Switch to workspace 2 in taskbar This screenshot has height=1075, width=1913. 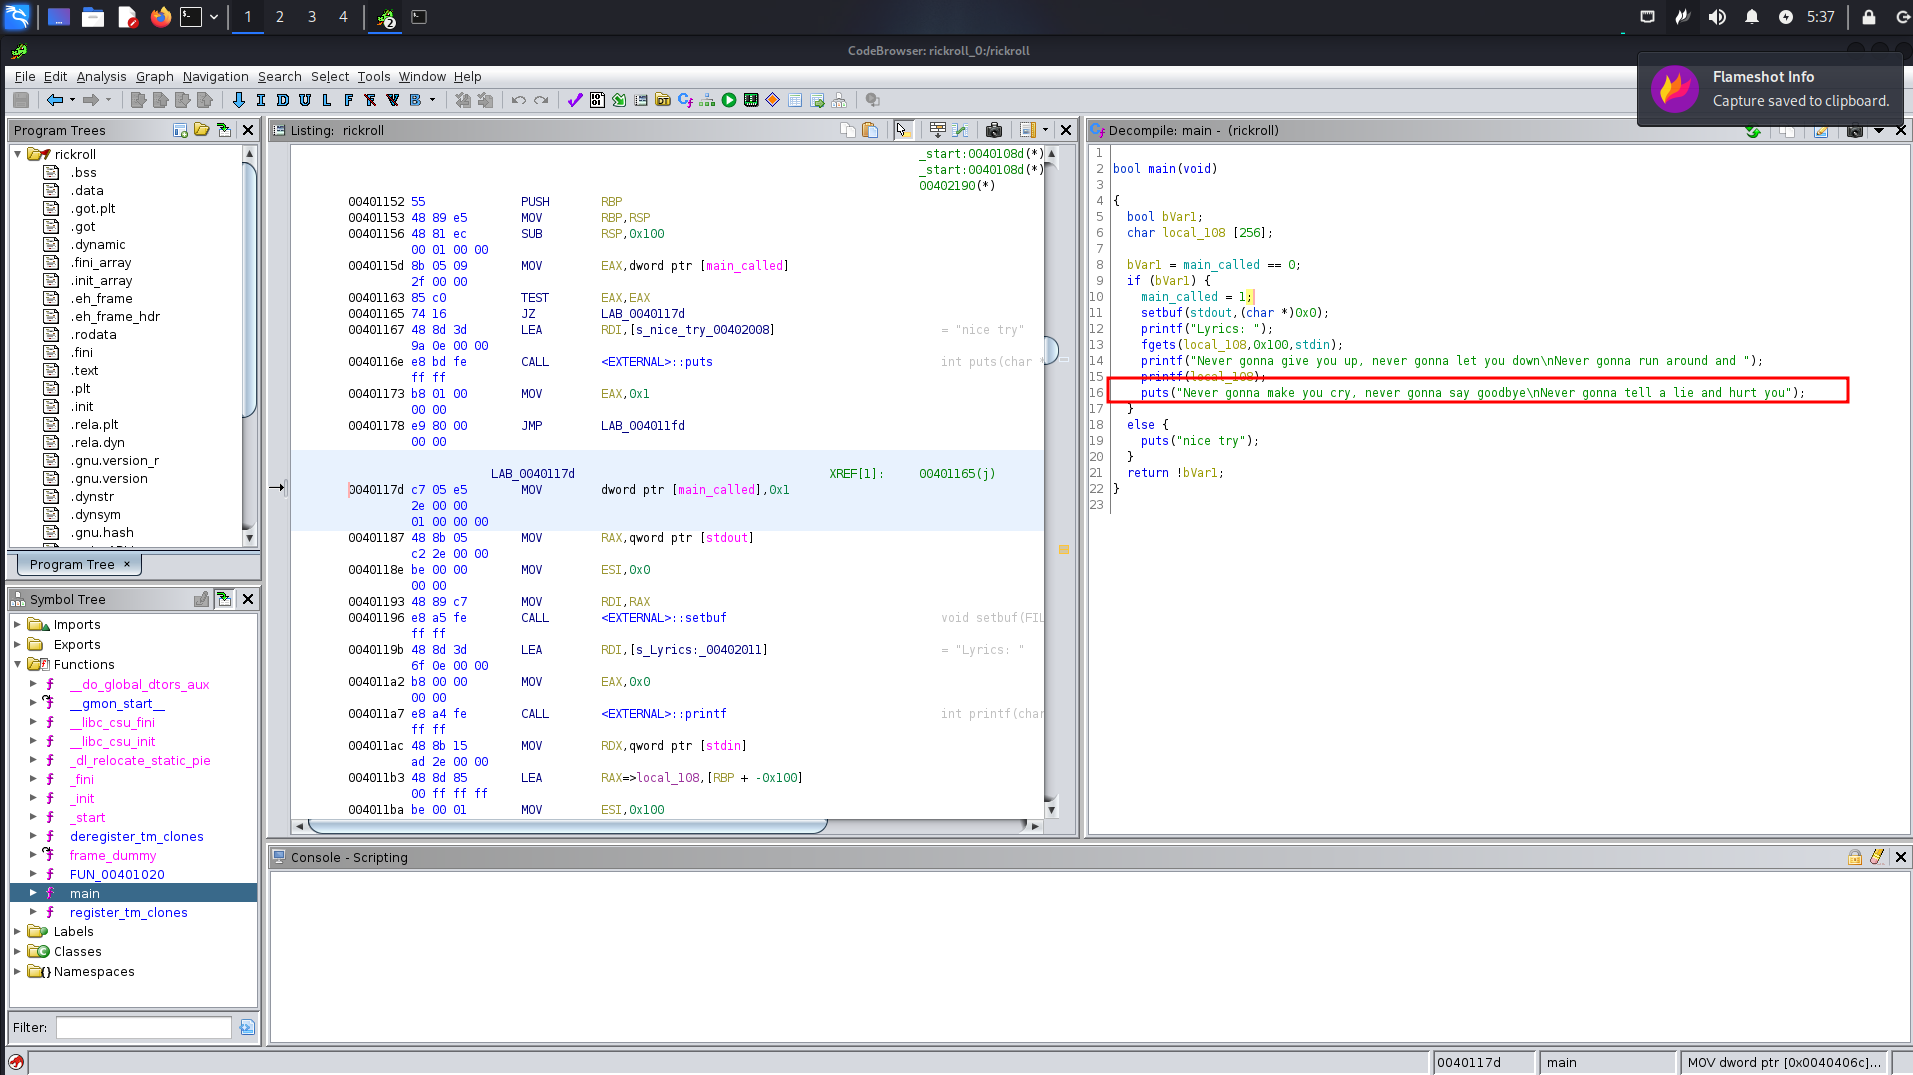[280, 17]
